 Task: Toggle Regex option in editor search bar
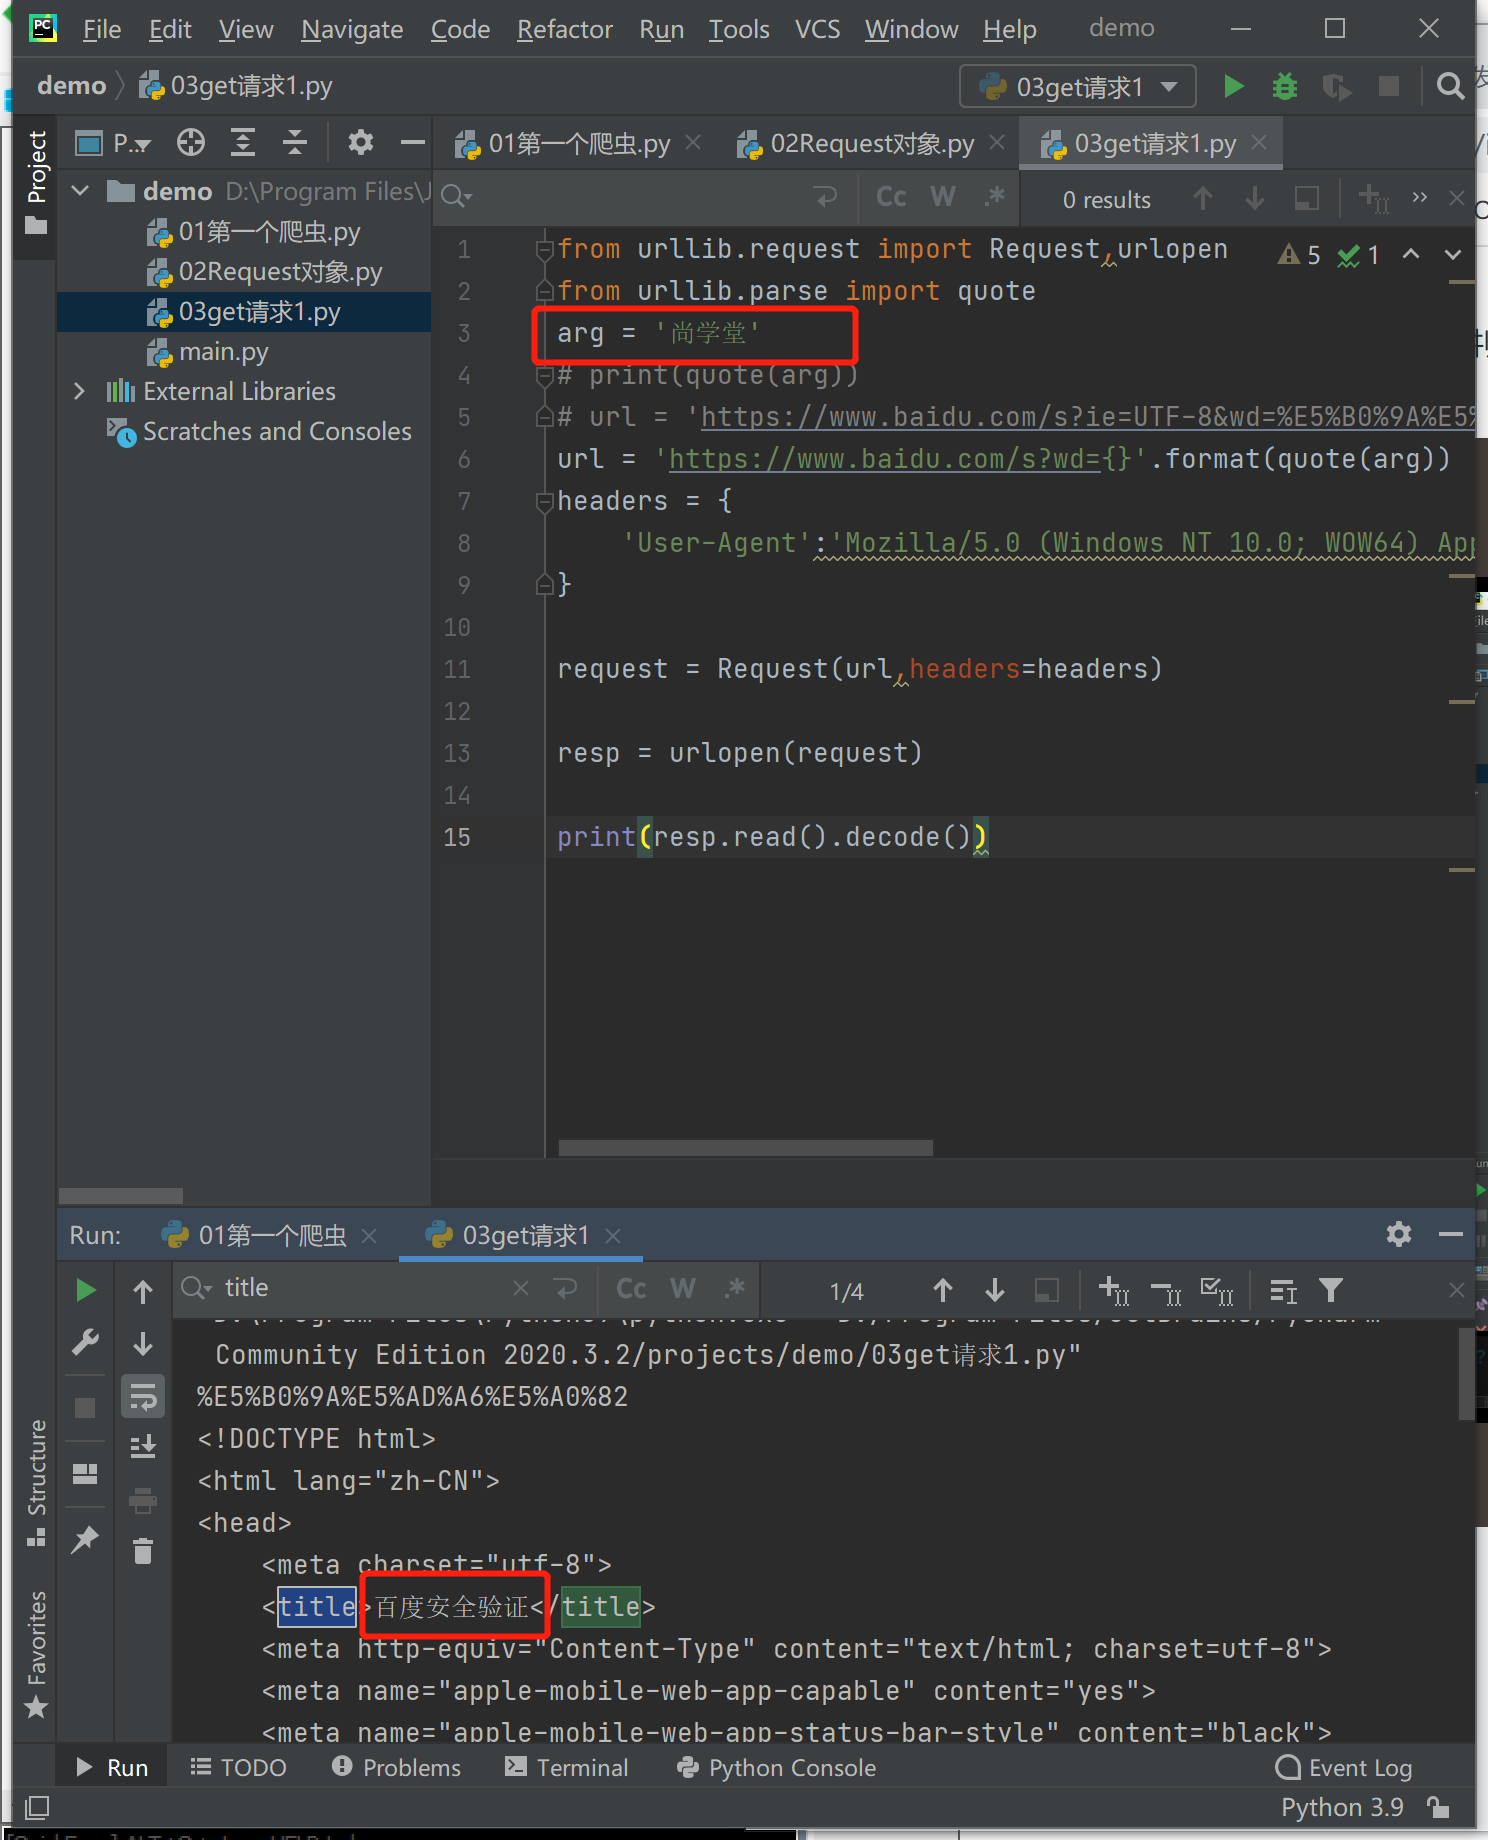(995, 197)
